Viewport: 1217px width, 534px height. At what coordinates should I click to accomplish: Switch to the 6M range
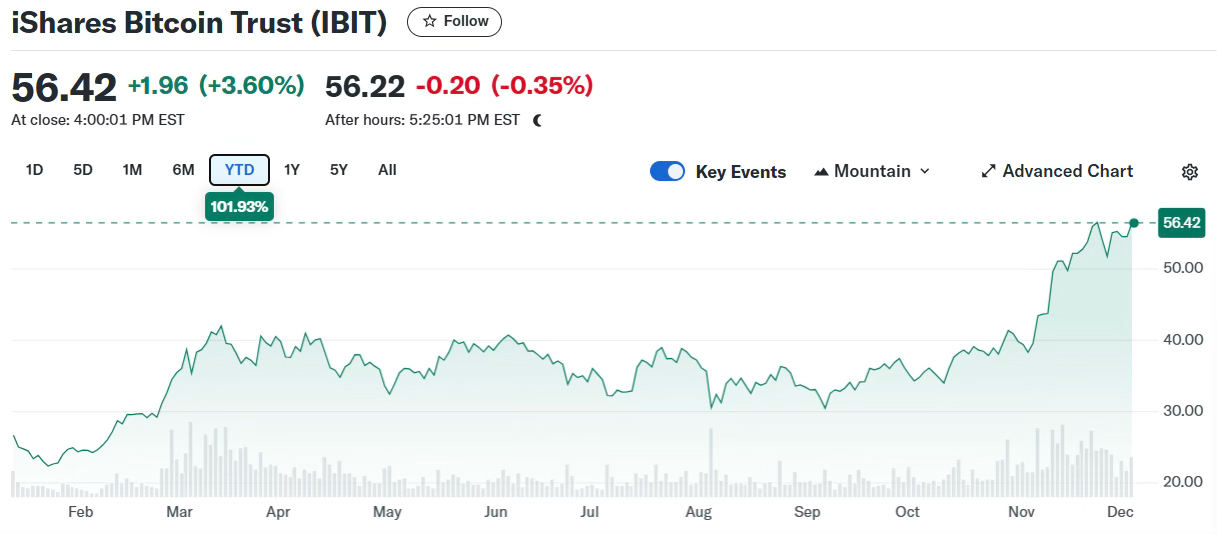183,170
